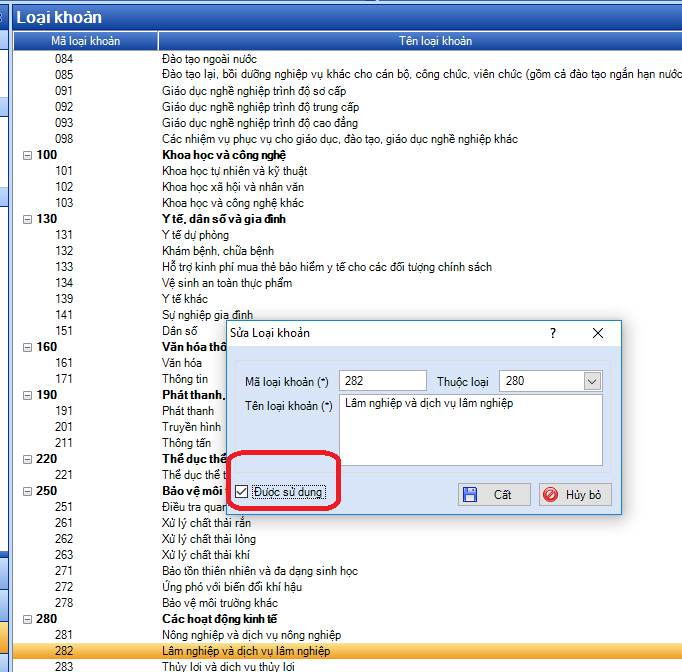Screen dimensions: 682x672
Task: Select row 201 Truyền hình
Action: (120, 427)
